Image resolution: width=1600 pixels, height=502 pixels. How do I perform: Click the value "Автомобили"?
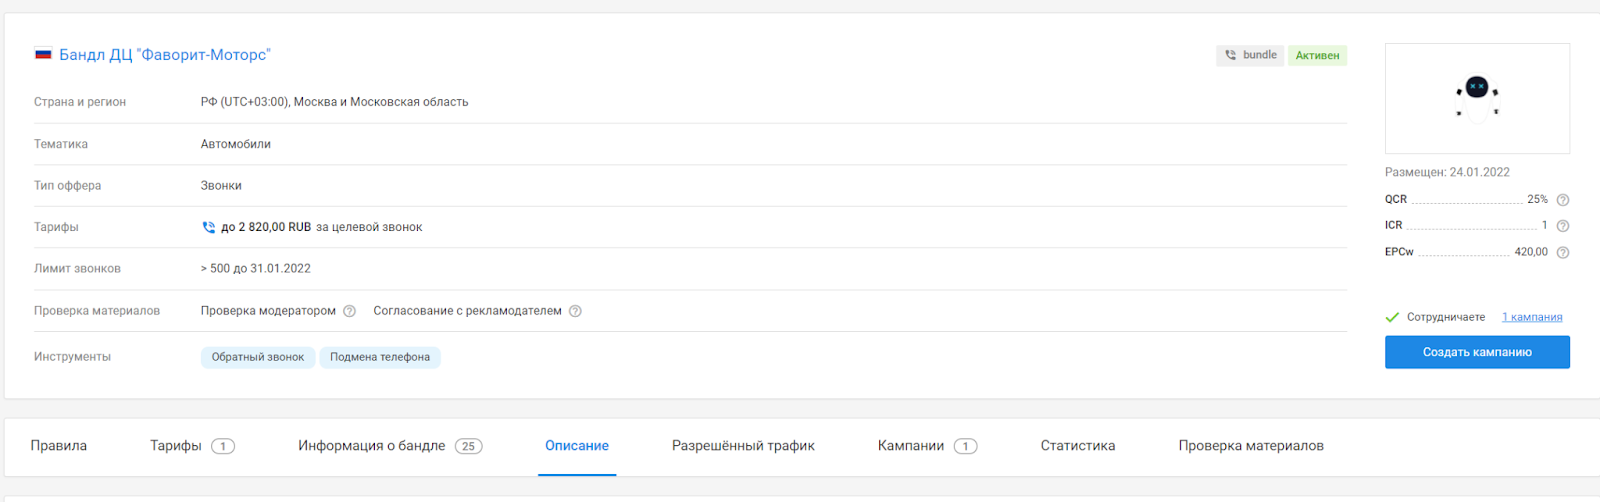coord(236,144)
